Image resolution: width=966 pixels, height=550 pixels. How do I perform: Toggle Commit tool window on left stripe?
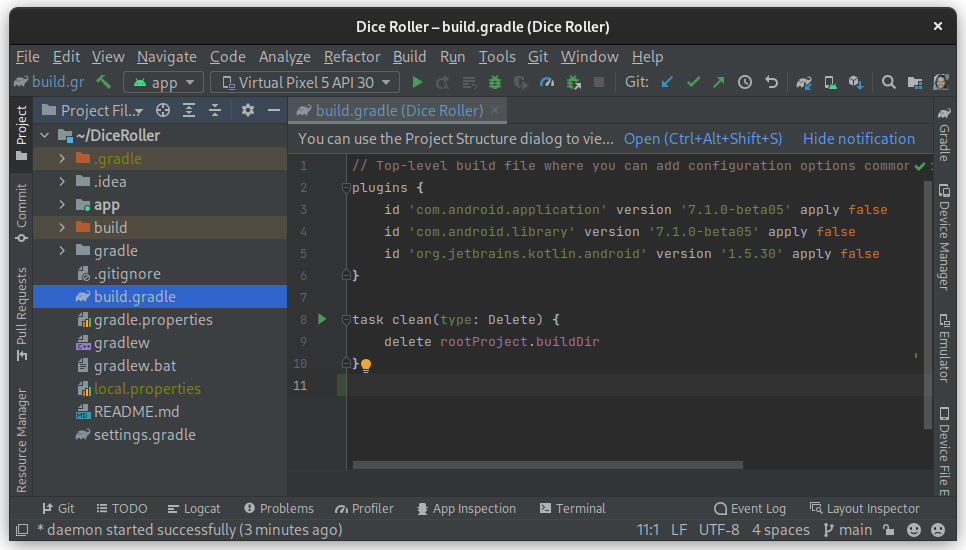[22, 213]
